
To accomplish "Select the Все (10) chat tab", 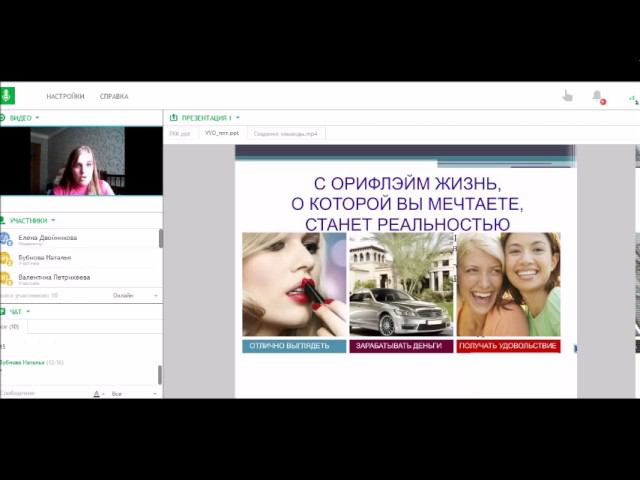I will click(x=10, y=327).
